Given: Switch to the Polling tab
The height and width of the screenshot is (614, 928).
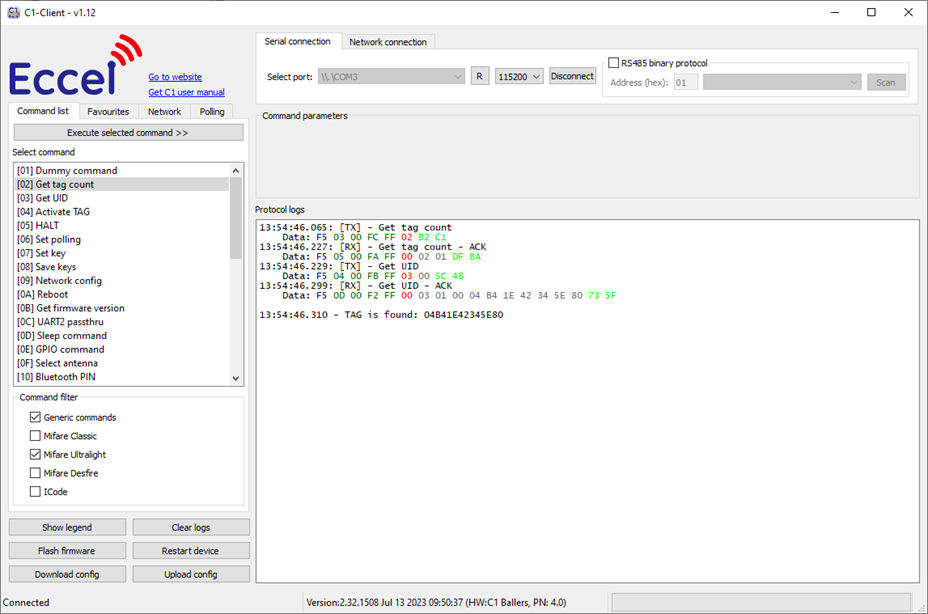Looking at the screenshot, I should click(211, 111).
